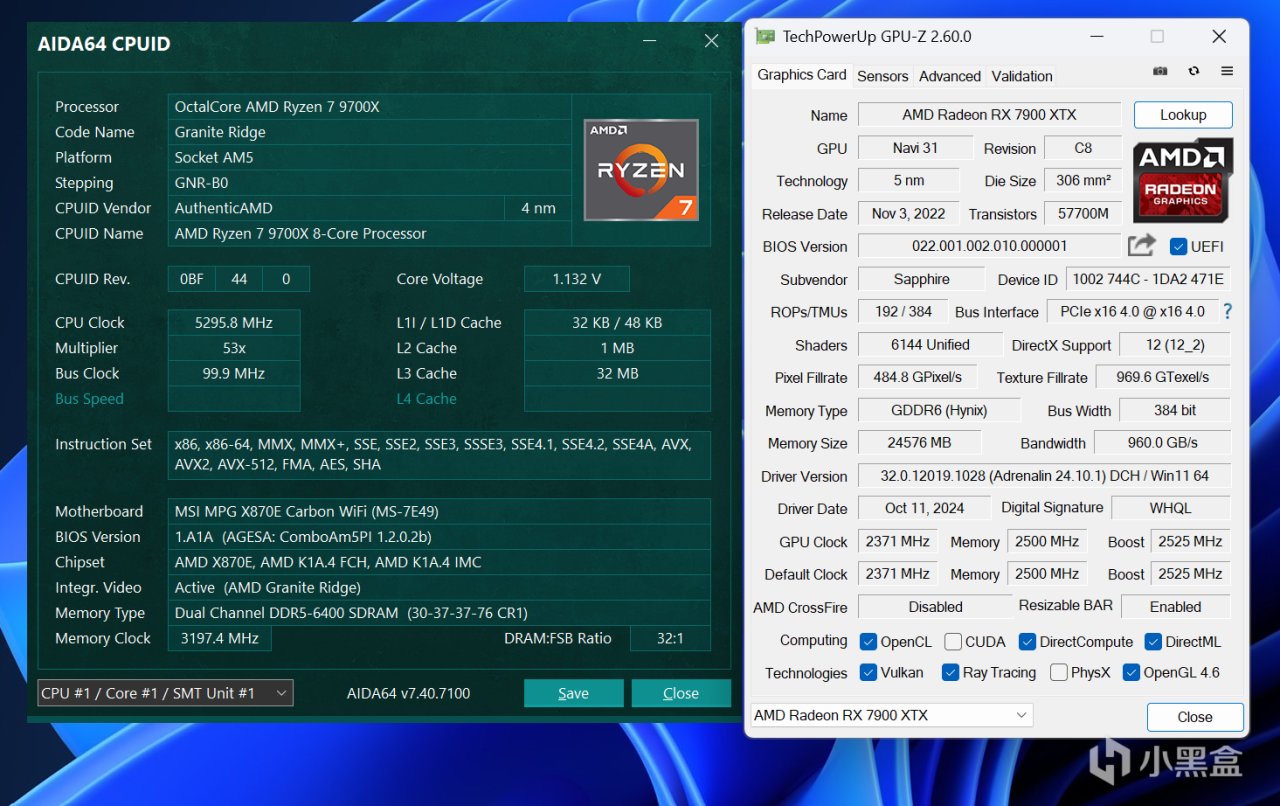The image size is (1280, 806).
Task: Toggle the OpenGL 4.6 checkbox
Action: 1131,673
